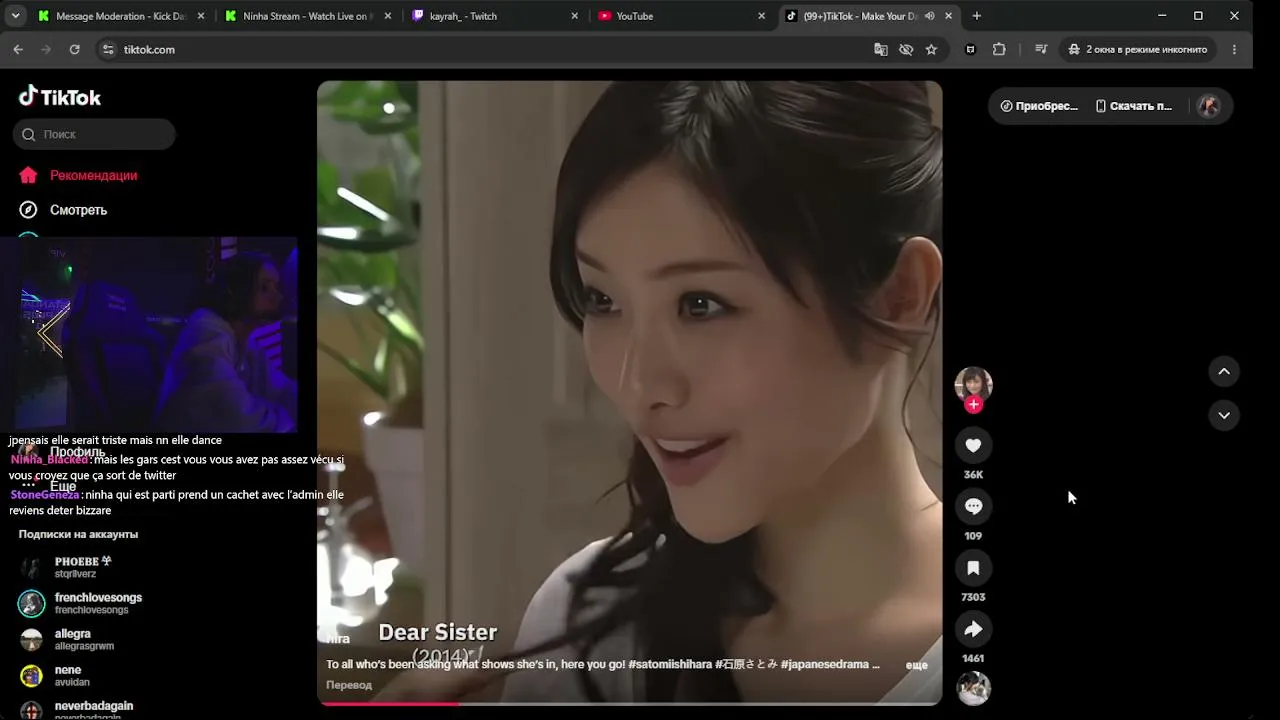
Task: Switch to the Message Moderation Kick tab
Action: pyautogui.click(x=120, y=16)
